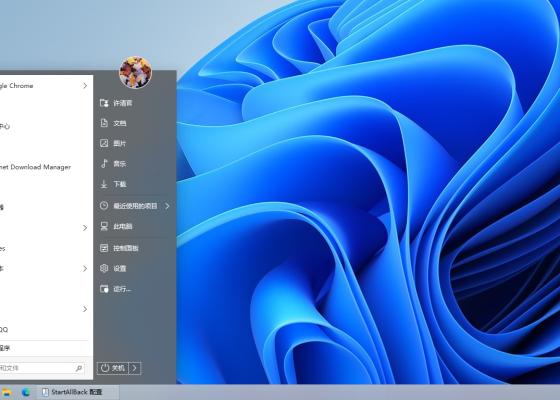This screenshot has width=560, height=400.
Task: Select the 最近使用的项目 clock icon
Action: coord(104,206)
